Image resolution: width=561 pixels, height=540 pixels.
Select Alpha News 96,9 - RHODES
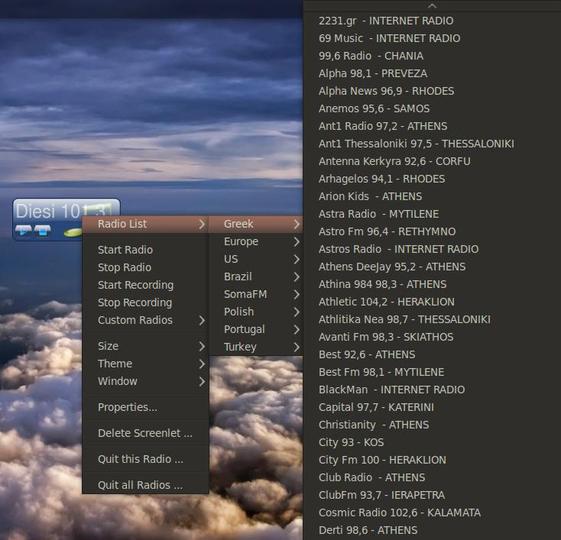tap(432, 91)
